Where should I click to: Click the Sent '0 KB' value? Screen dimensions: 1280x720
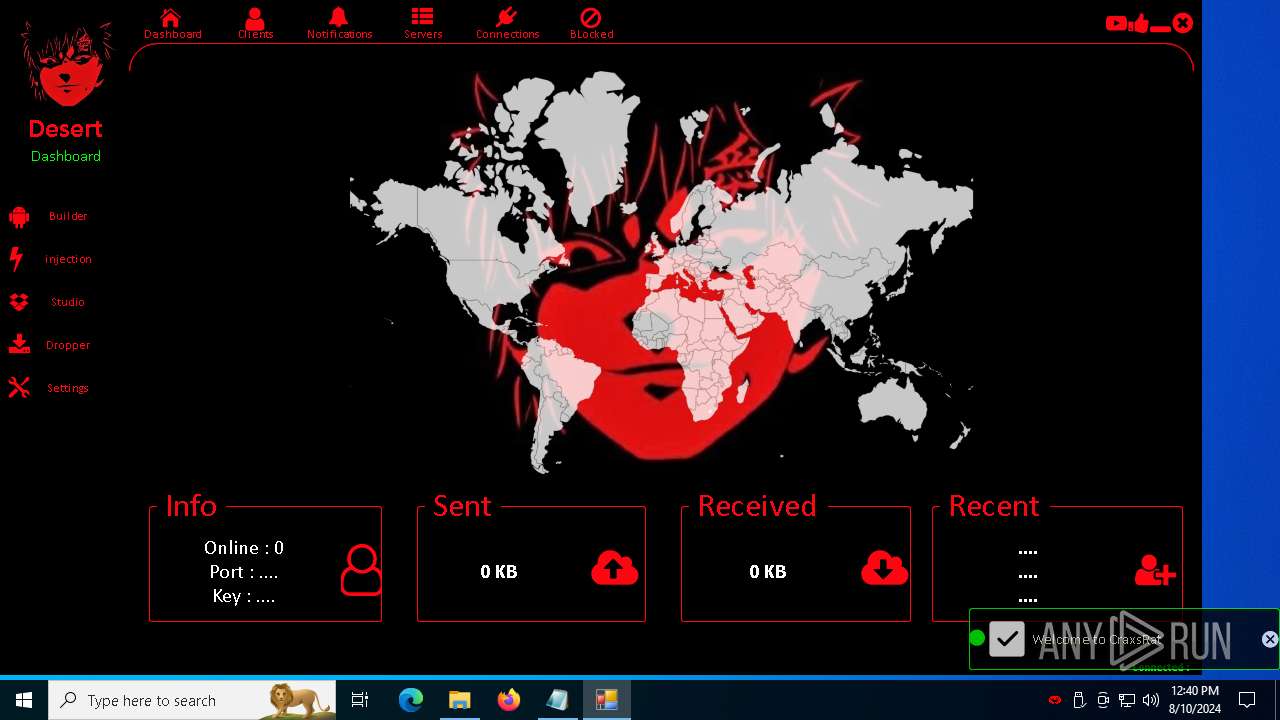pyautogui.click(x=499, y=572)
